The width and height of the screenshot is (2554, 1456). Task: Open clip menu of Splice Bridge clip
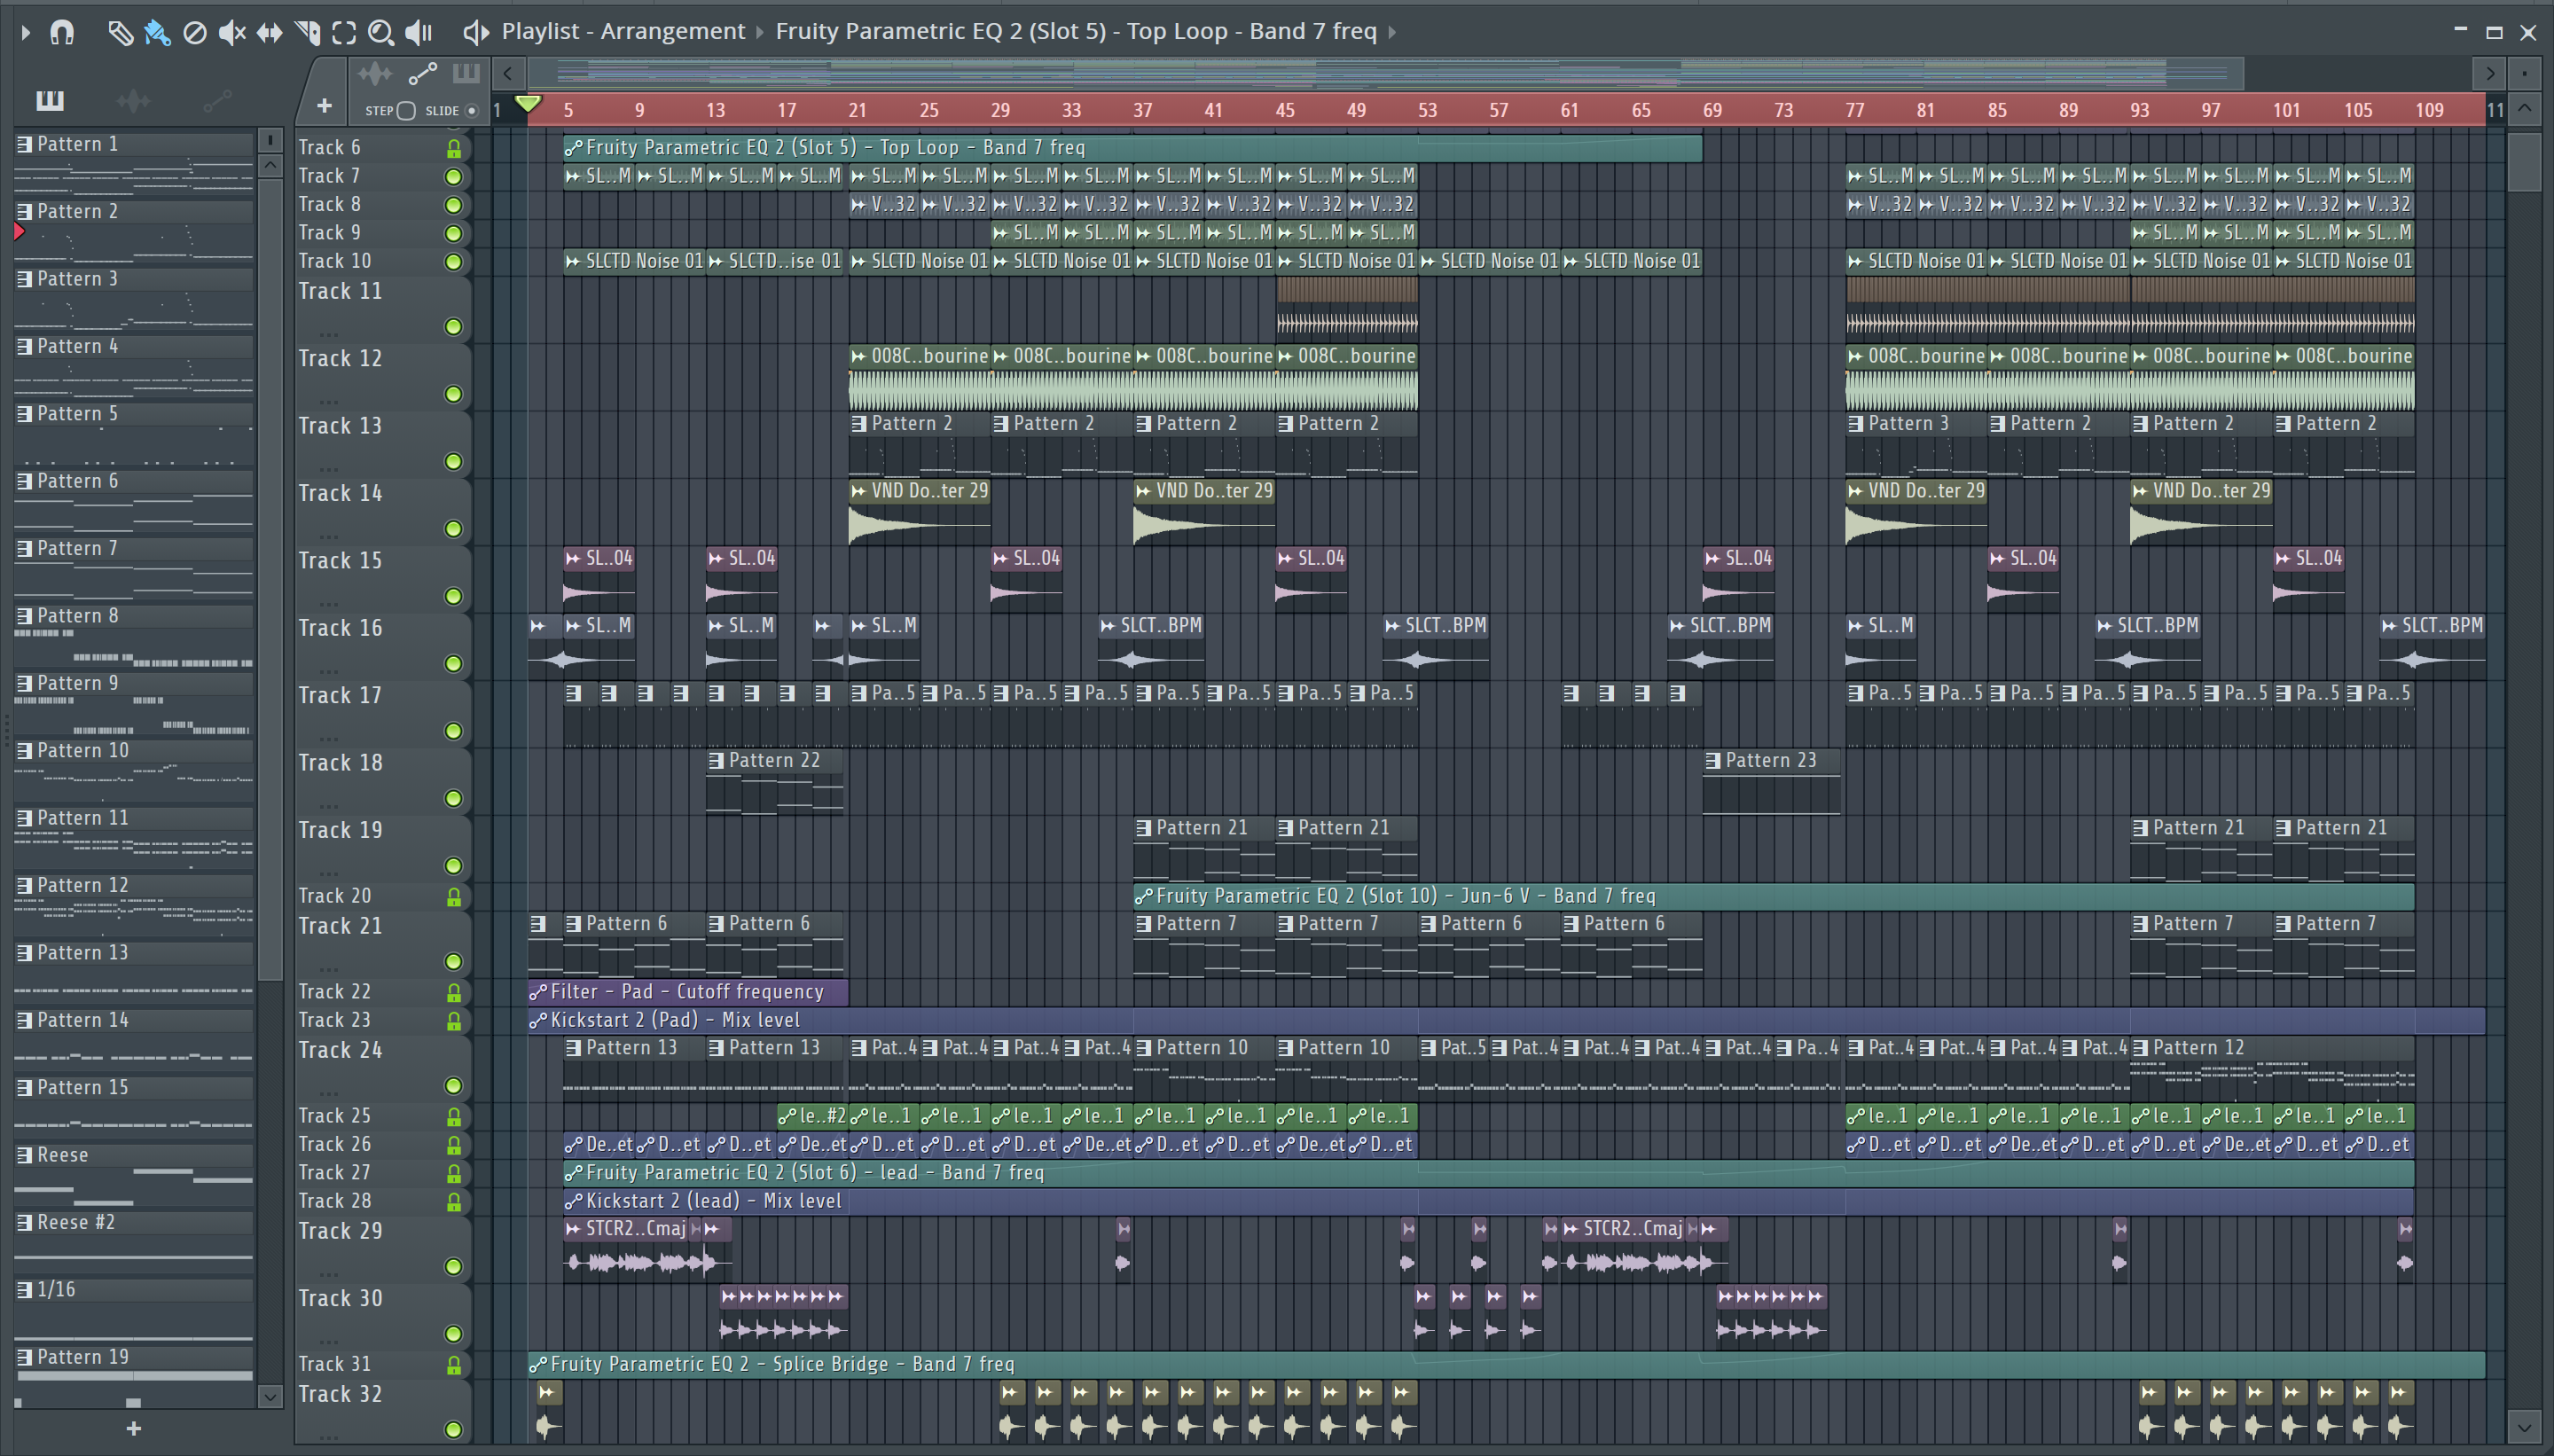tap(538, 1364)
